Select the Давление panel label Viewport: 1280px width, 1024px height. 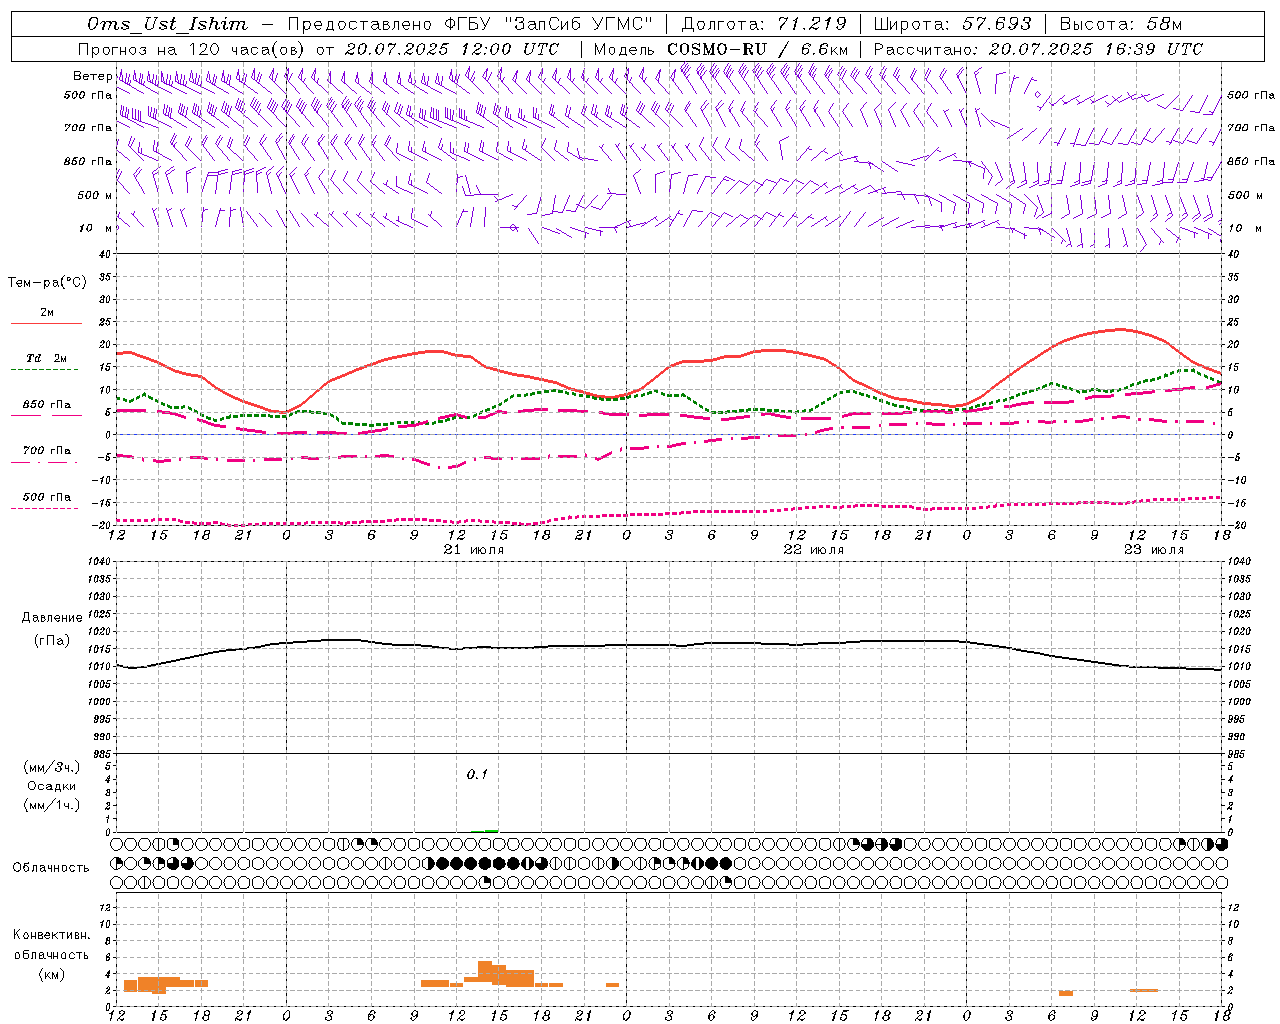tap(52, 618)
